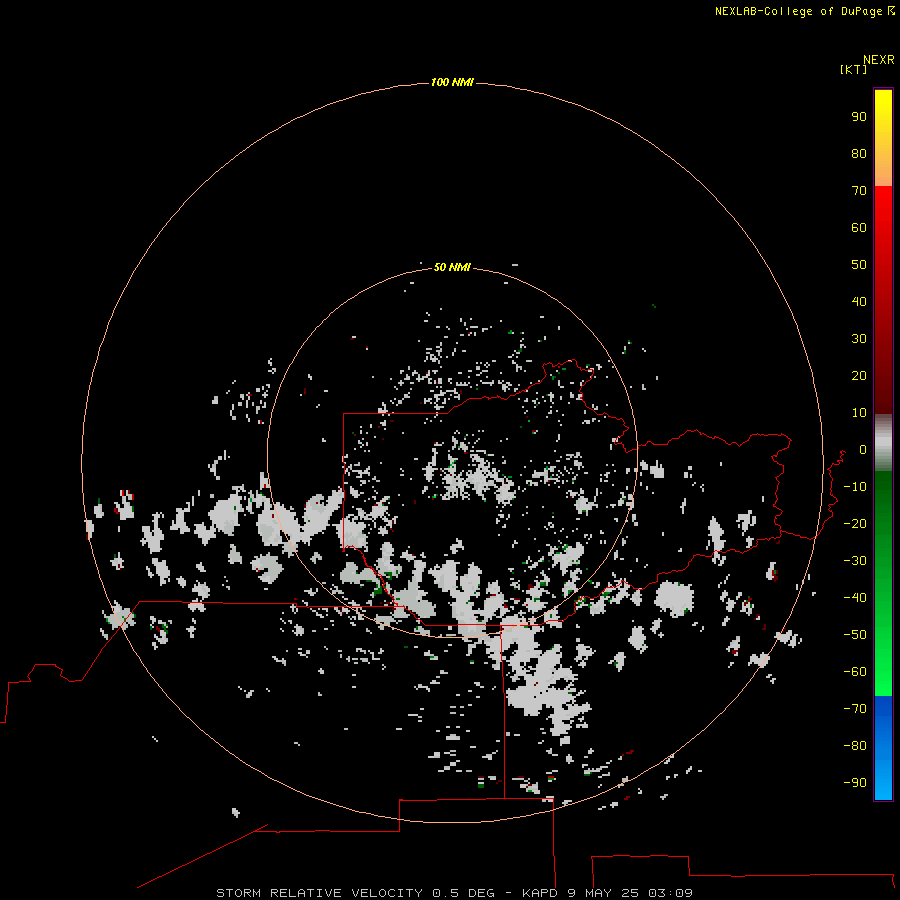Click the 30 value on velocity scale
Image resolution: width=900 pixels, height=900 pixels.
(x=859, y=339)
